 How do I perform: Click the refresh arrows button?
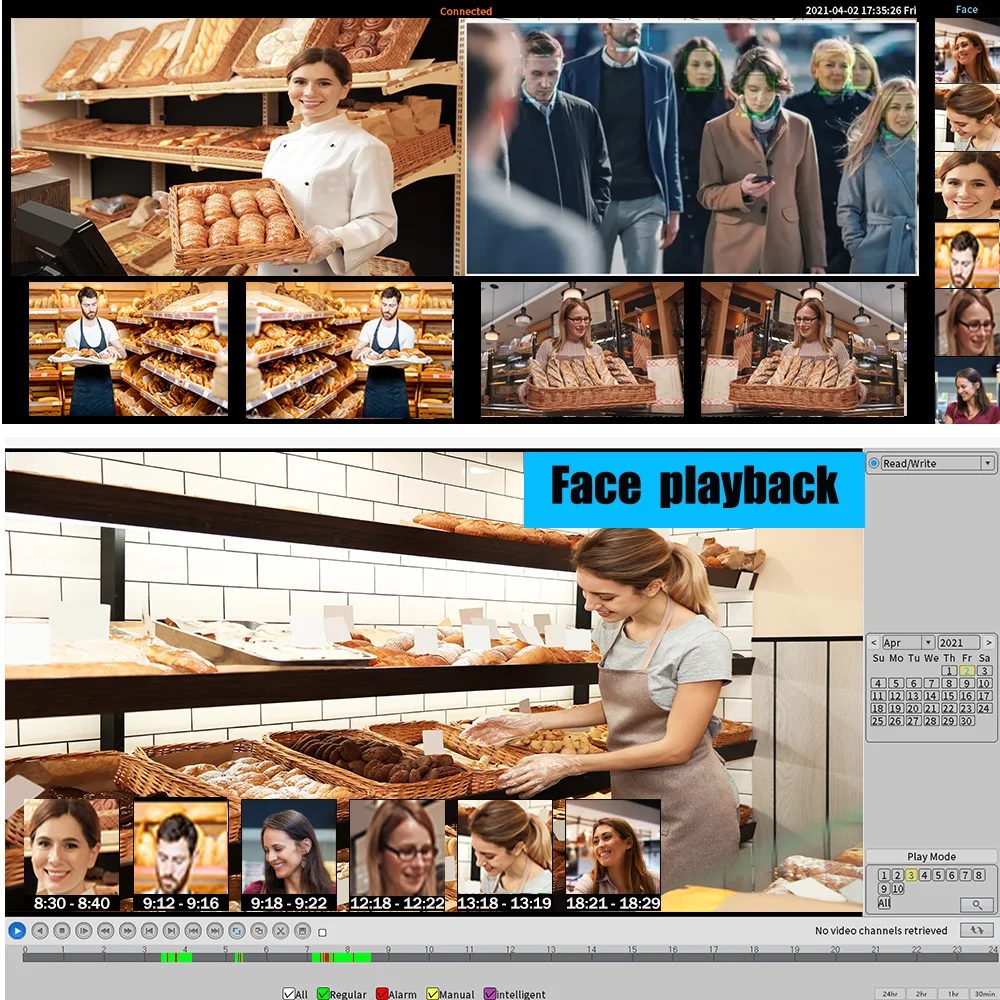coord(976,930)
